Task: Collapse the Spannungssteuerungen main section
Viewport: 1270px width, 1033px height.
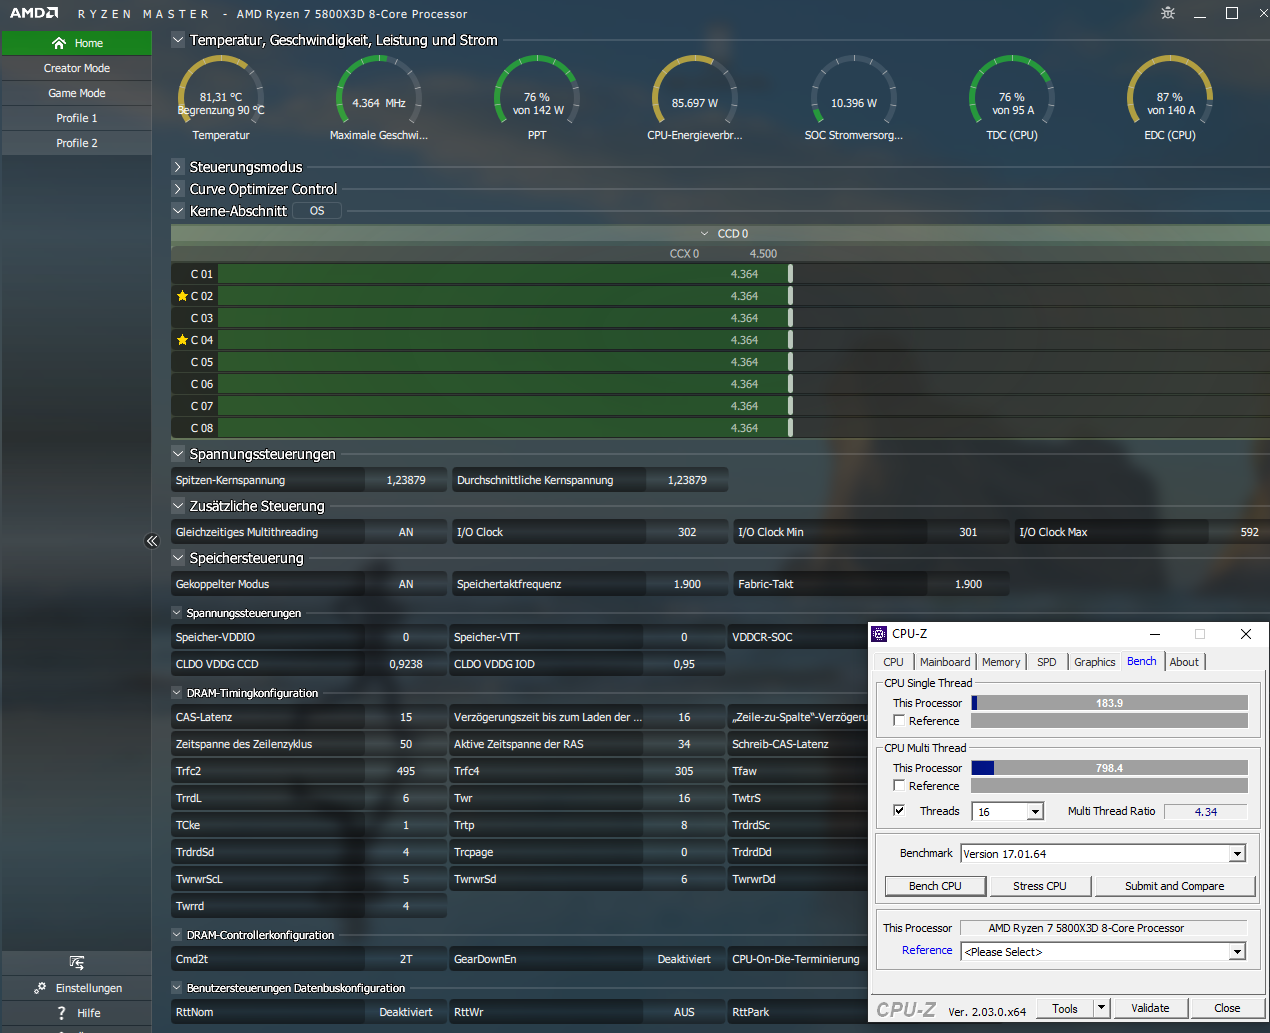Action: (178, 454)
